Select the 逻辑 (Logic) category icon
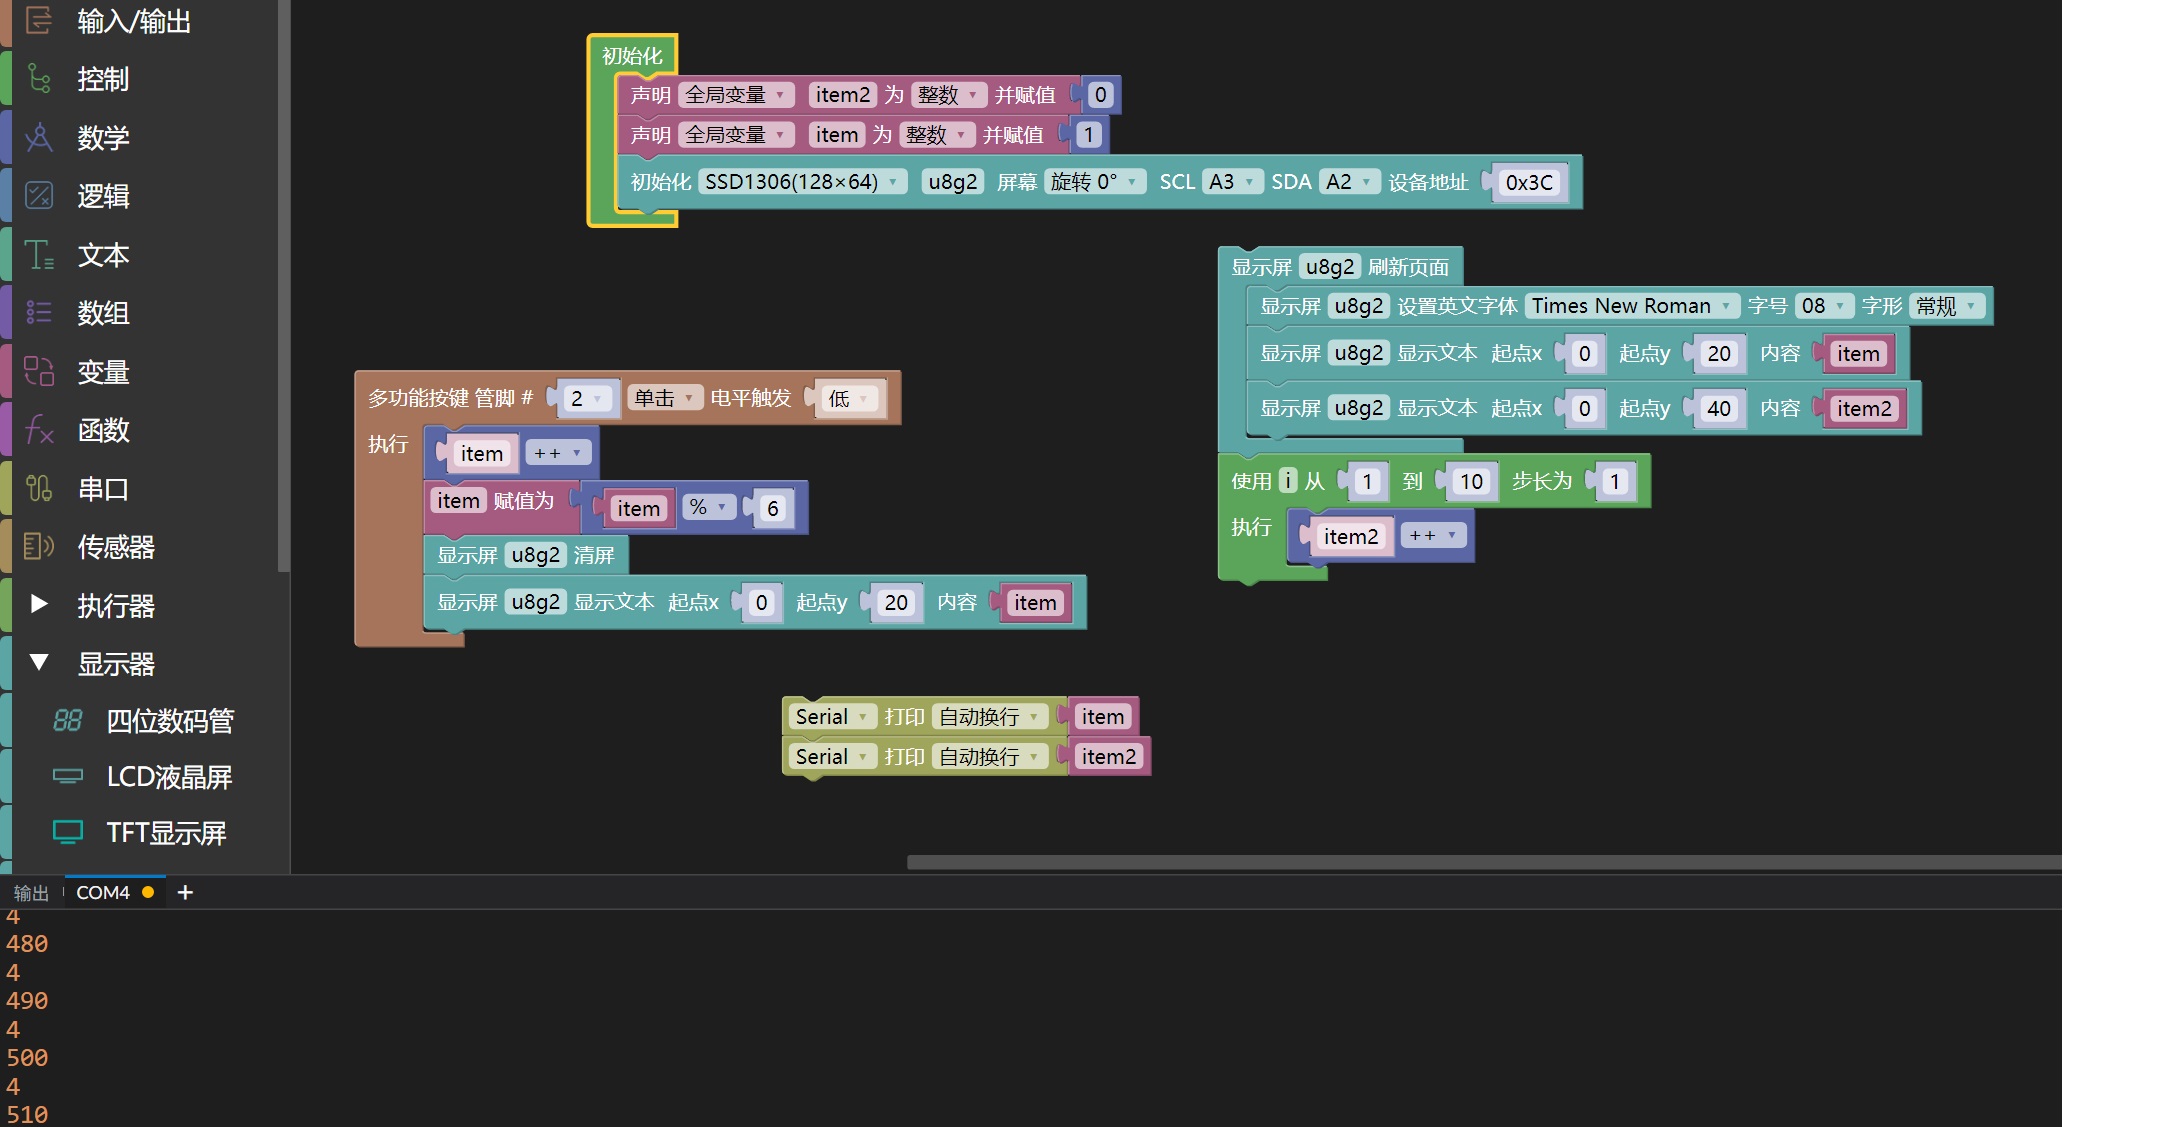Screen dimensions: 2175x1127 (38, 195)
